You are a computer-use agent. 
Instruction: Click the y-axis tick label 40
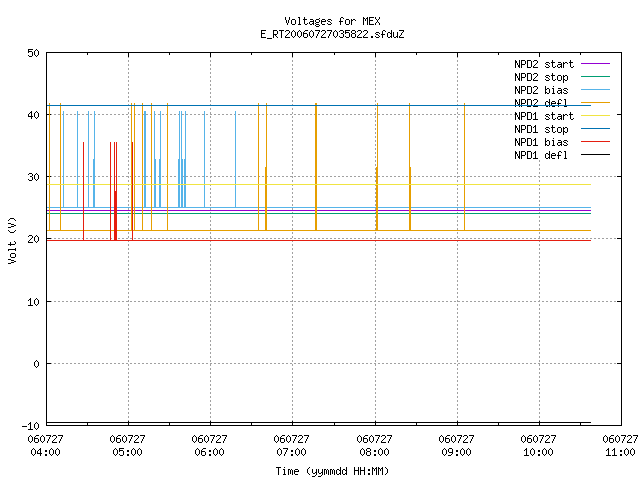33,115
